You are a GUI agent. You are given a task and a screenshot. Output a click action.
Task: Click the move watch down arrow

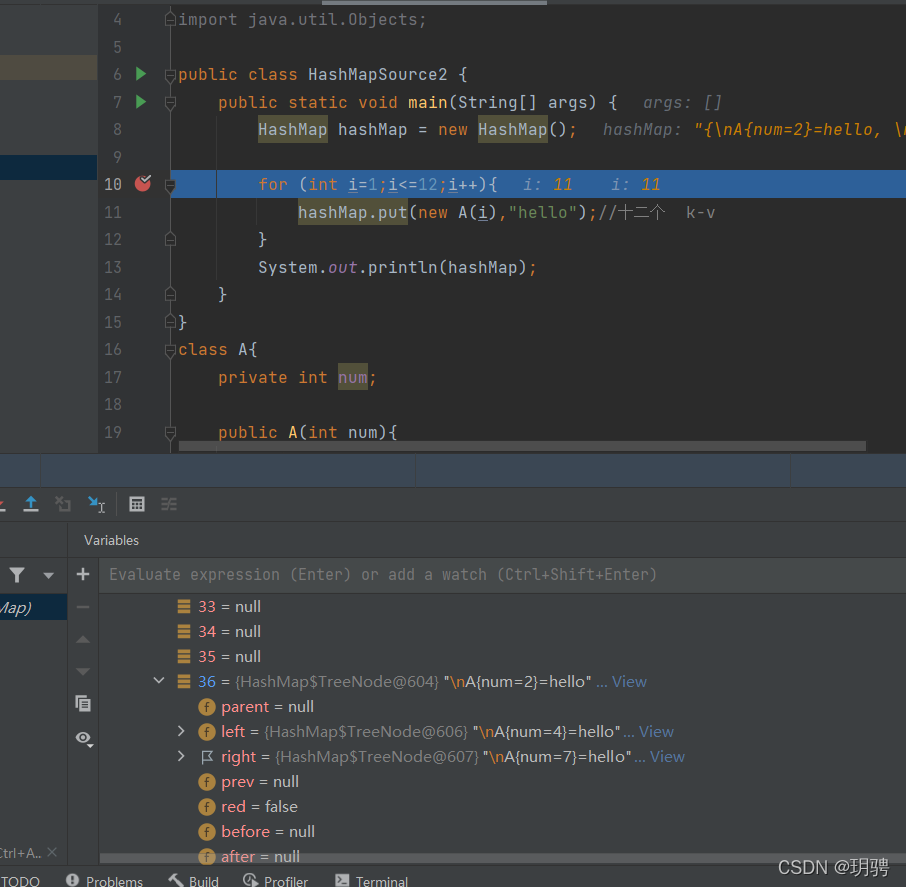pyautogui.click(x=83, y=671)
